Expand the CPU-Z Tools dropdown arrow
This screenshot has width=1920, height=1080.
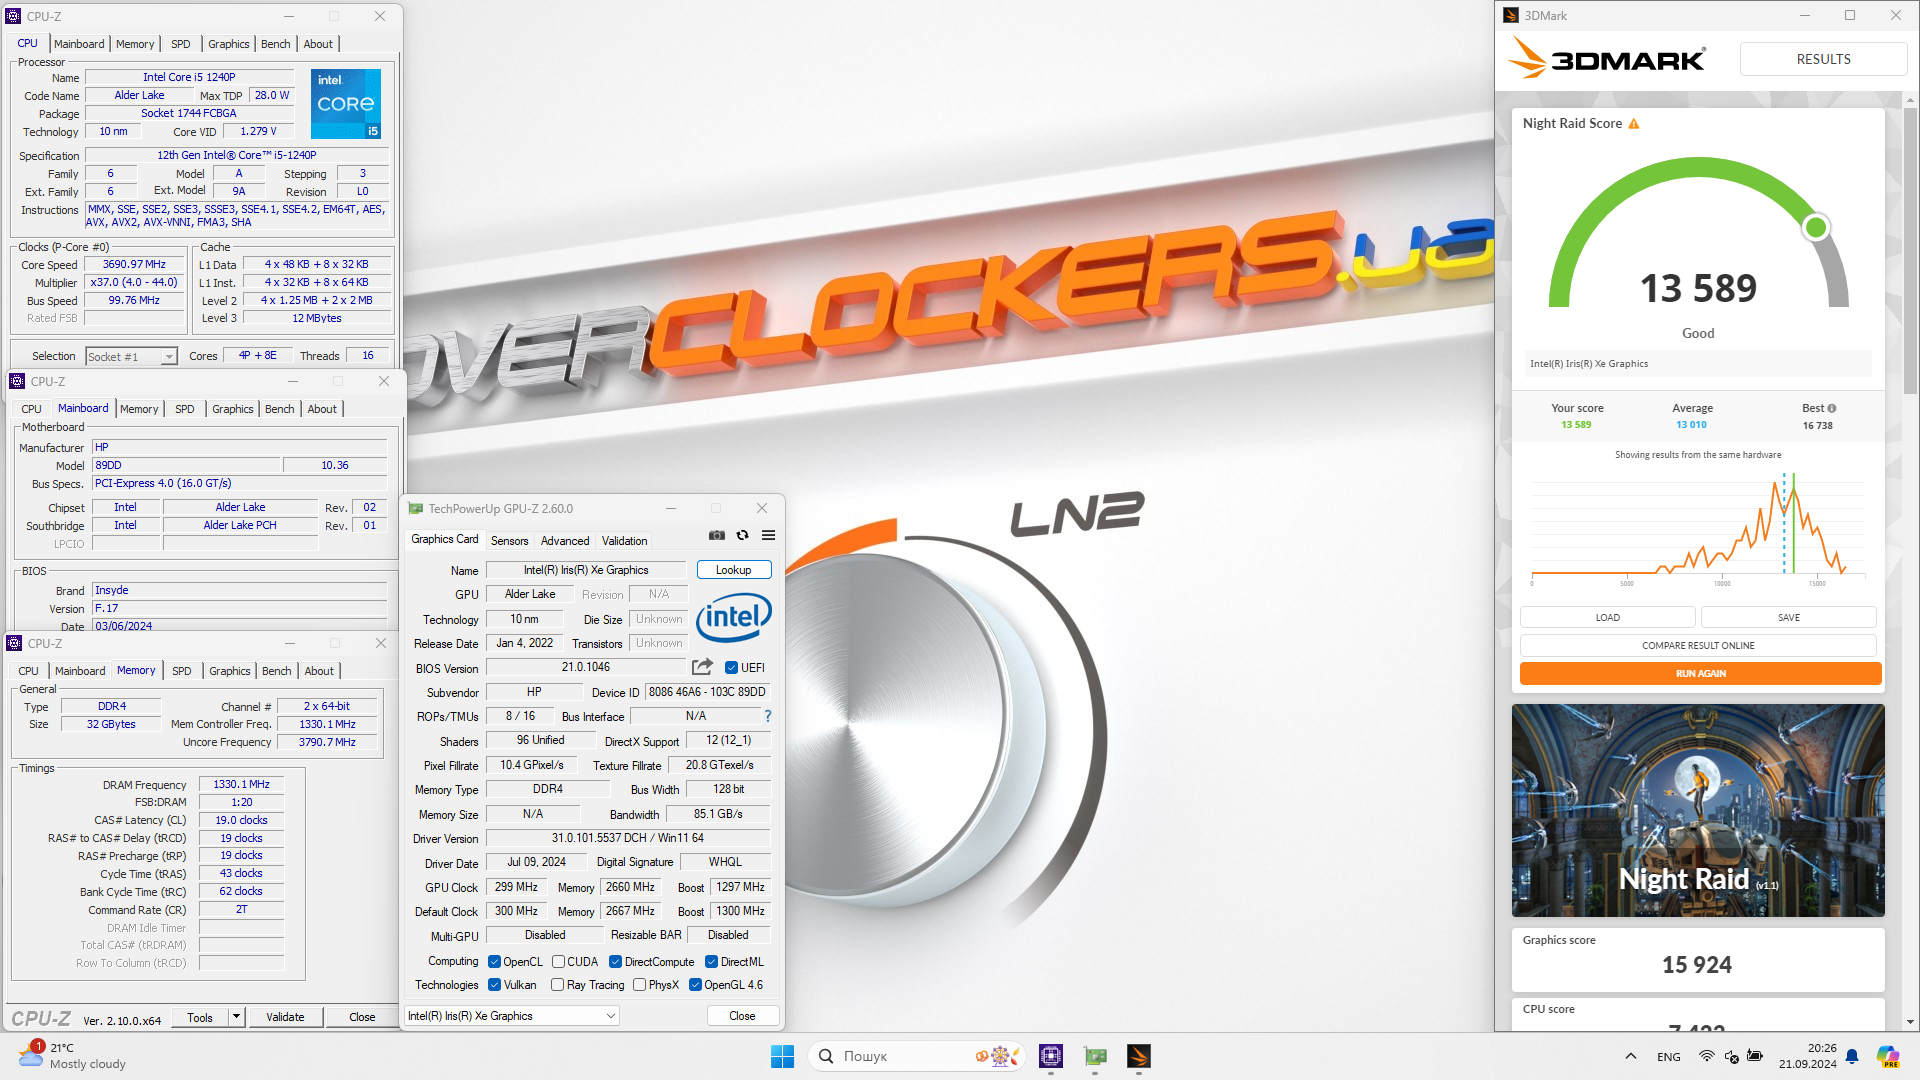[x=236, y=1017]
